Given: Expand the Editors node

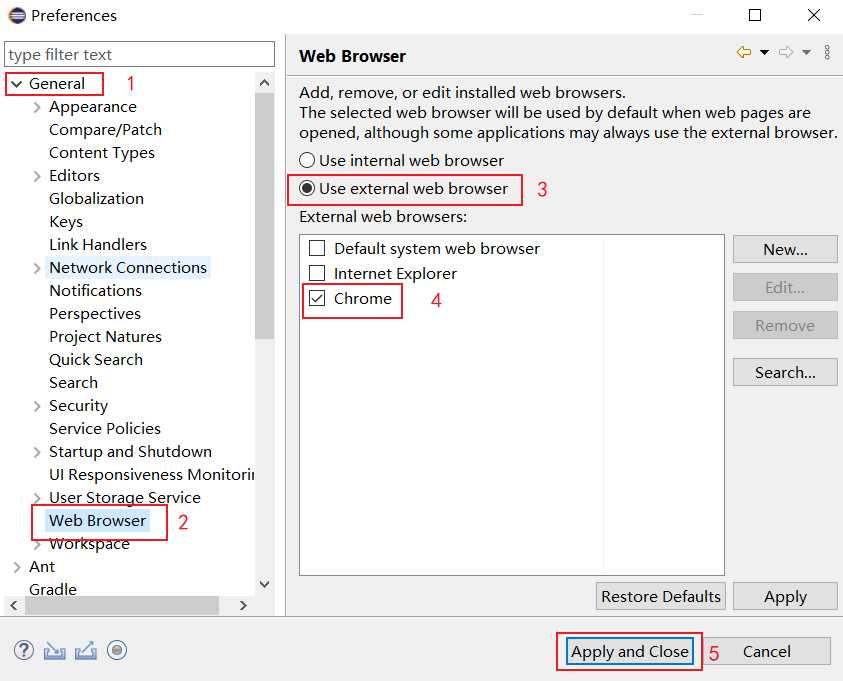Looking at the screenshot, I should point(37,176).
